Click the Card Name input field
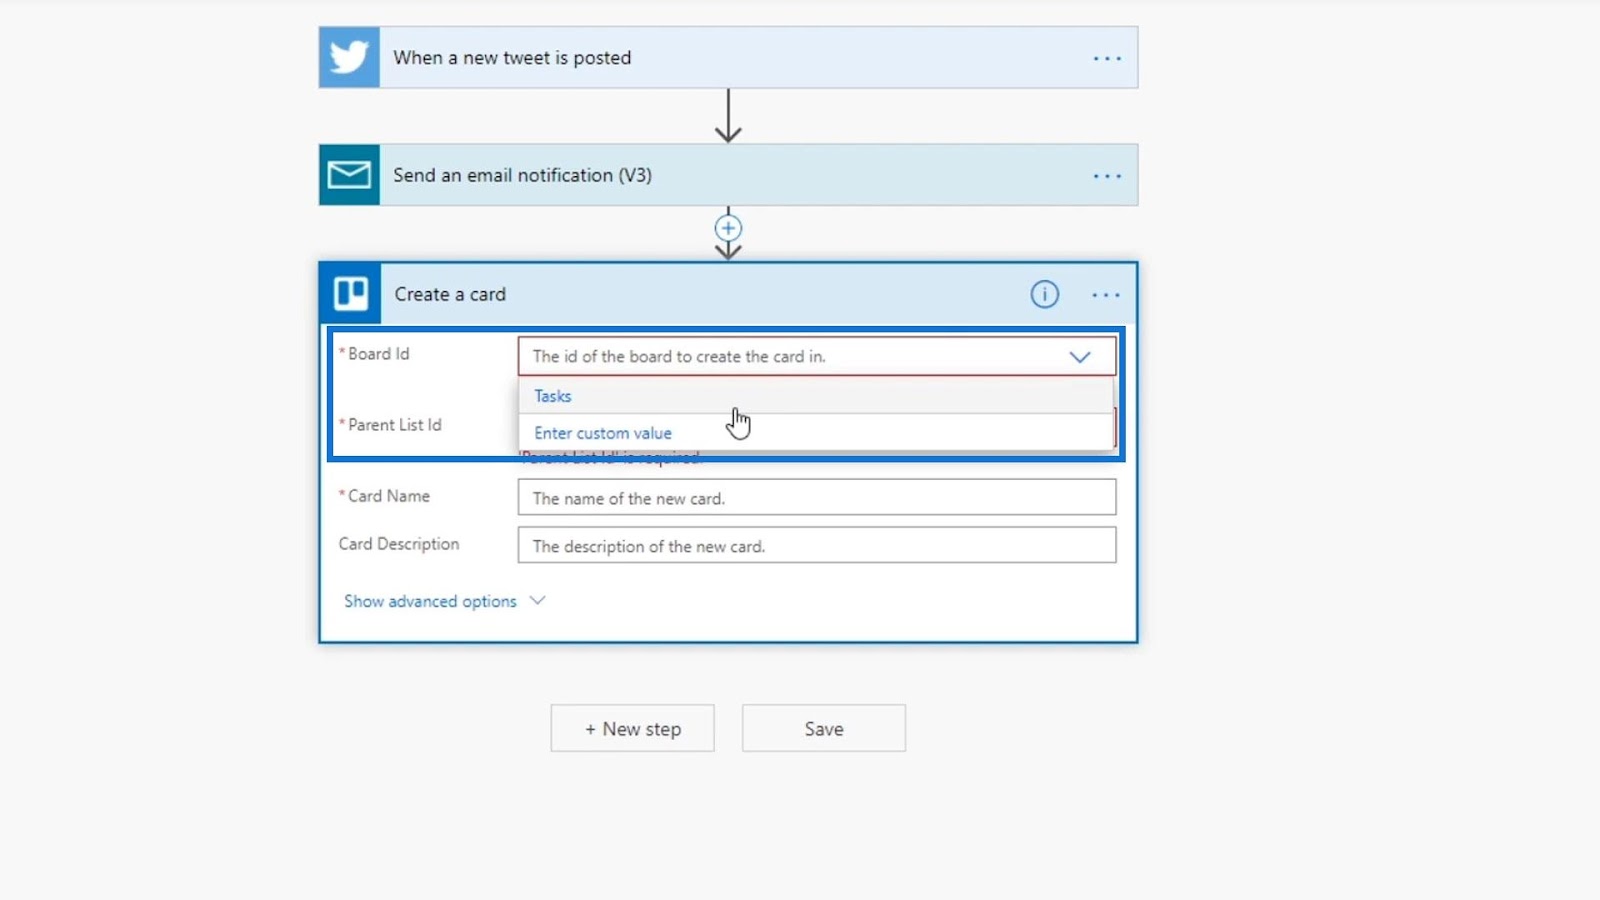This screenshot has height=900, width=1600. tap(817, 497)
